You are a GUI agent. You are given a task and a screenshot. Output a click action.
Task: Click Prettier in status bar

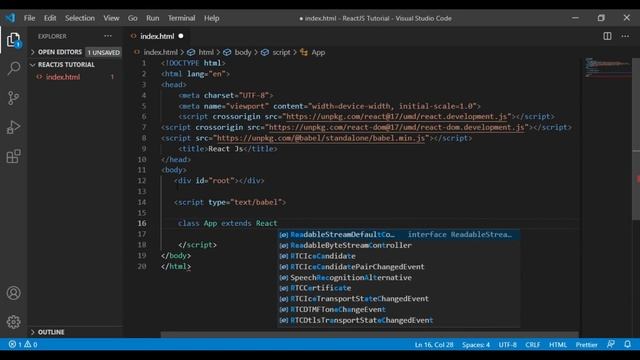[x=587, y=344]
